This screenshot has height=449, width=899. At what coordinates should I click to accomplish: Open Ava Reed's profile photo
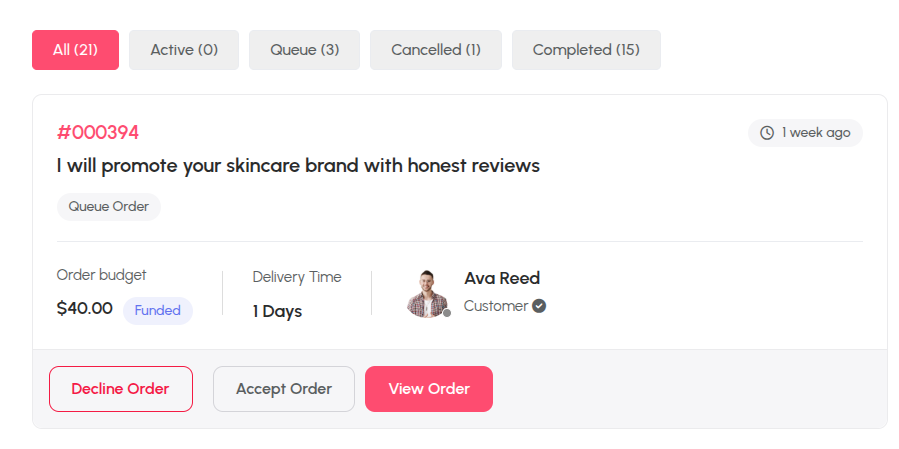pos(427,294)
